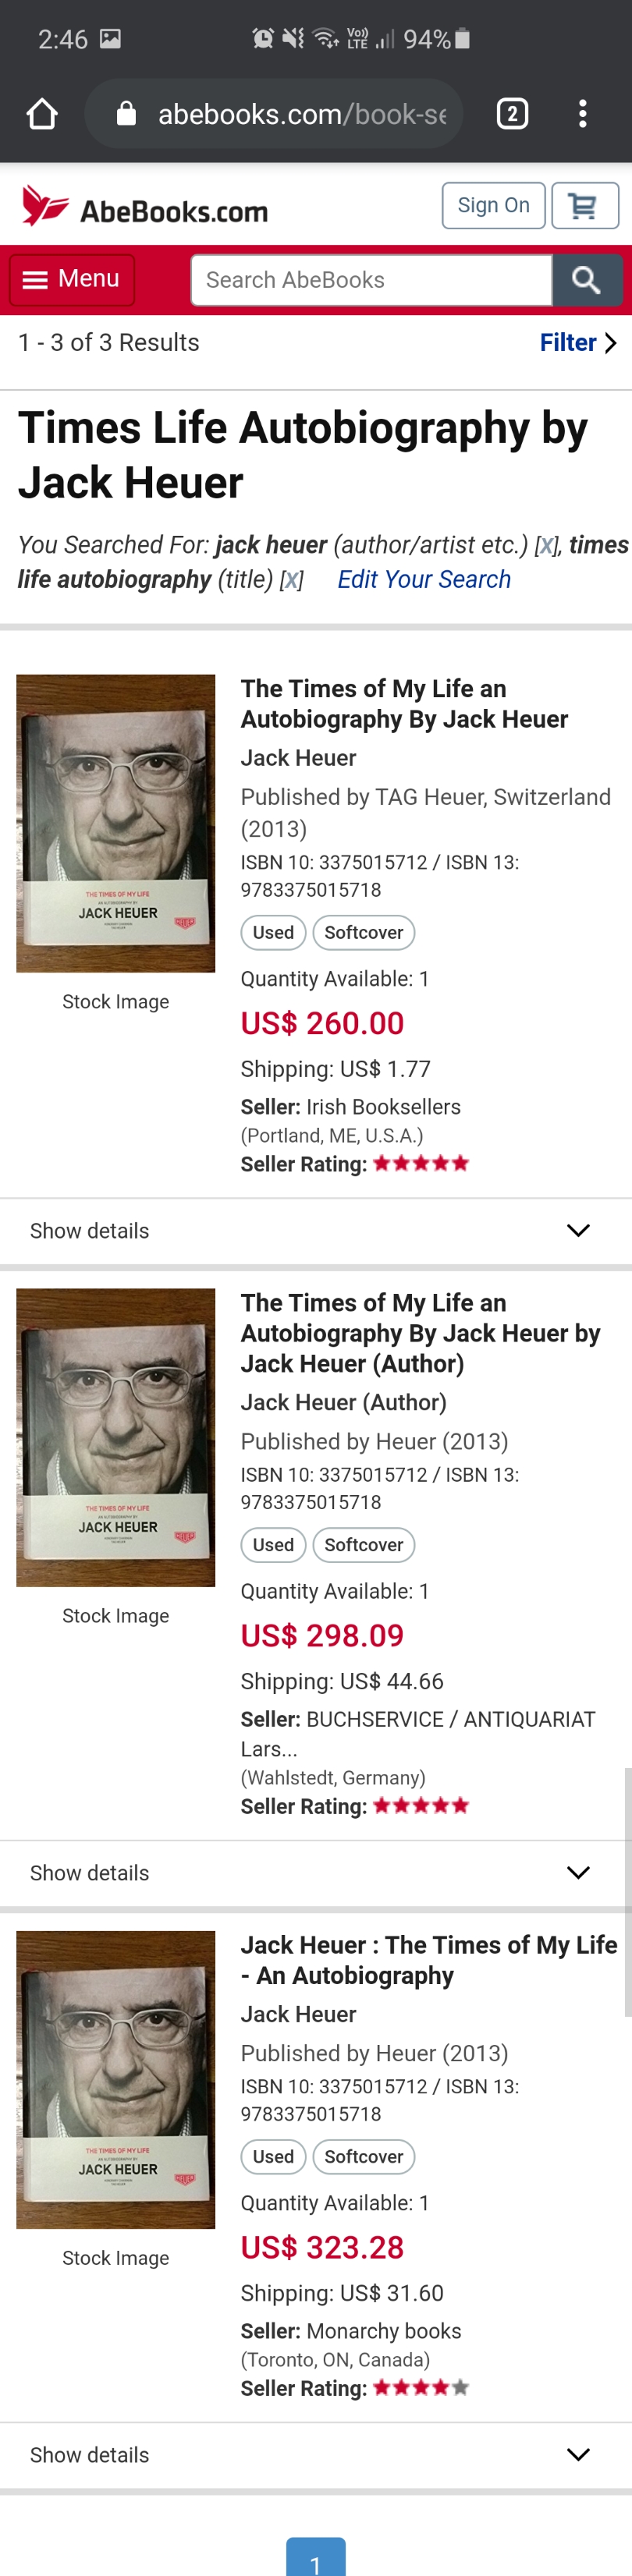Open the Jack Heuer : The Times title link
This screenshot has width=632, height=2576.
(x=428, y=1960)
